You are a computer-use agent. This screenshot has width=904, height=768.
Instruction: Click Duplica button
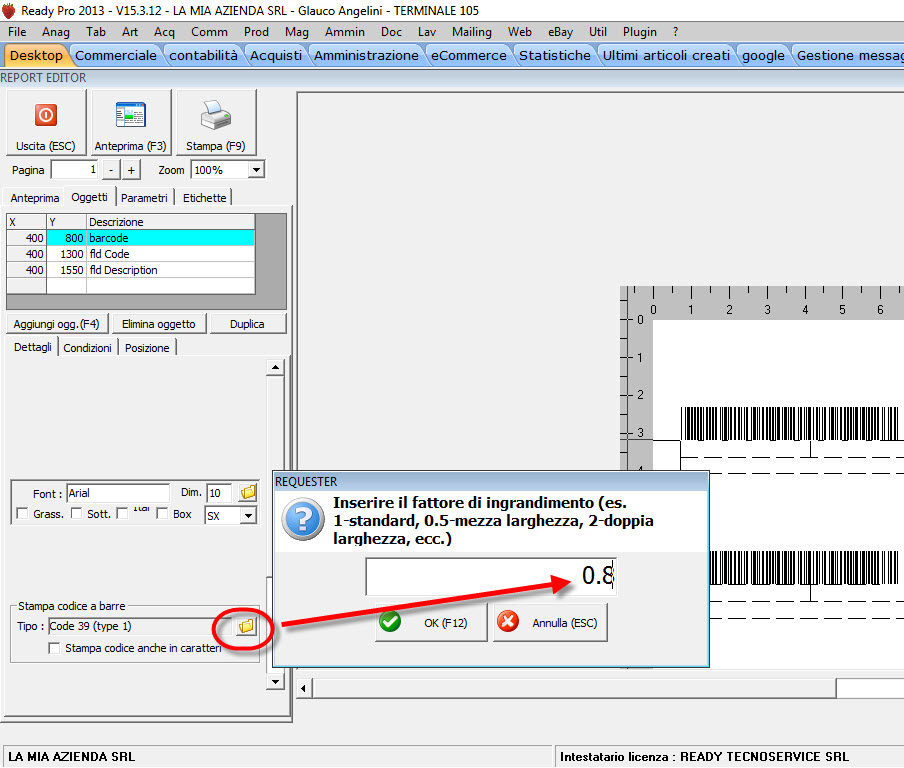click(247, 324)
